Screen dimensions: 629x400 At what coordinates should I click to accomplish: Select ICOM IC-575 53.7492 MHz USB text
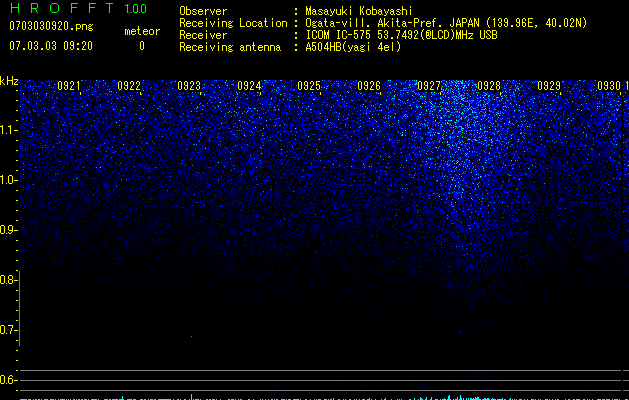click(401, 35)
